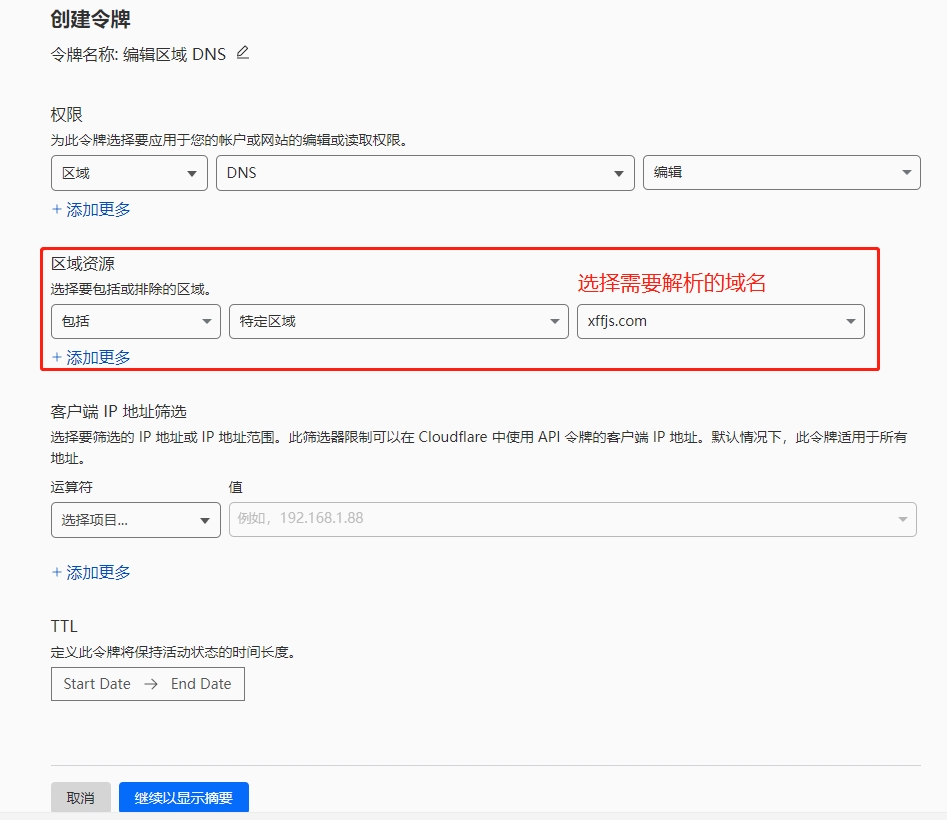
Task: Open the 包括 include/exclude dropdown
Action: pos(135,321)
